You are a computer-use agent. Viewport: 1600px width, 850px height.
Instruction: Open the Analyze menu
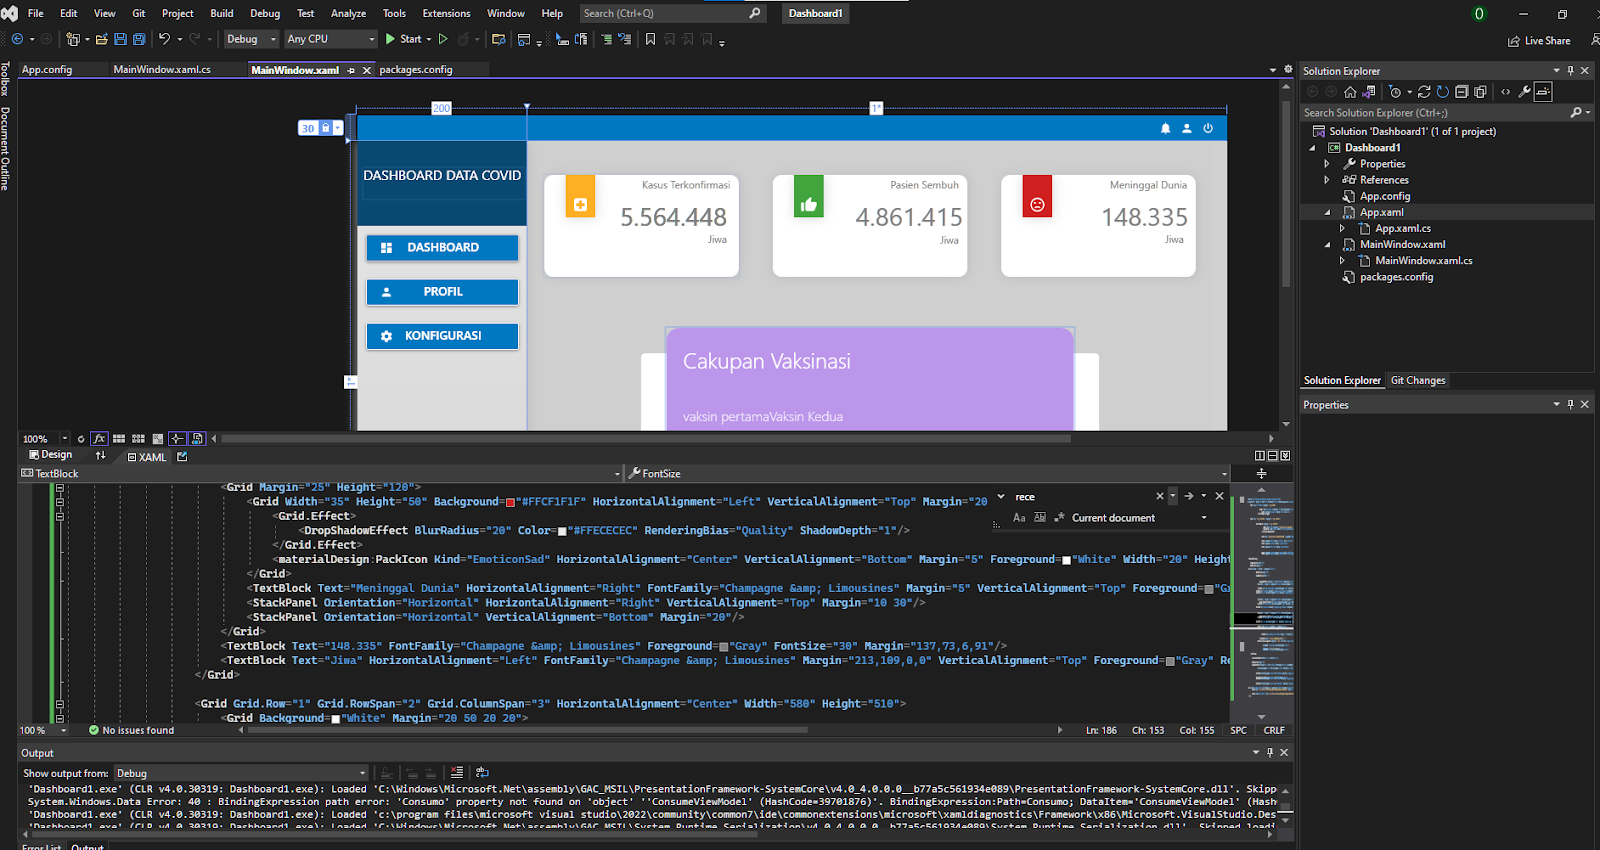point(348,13)
